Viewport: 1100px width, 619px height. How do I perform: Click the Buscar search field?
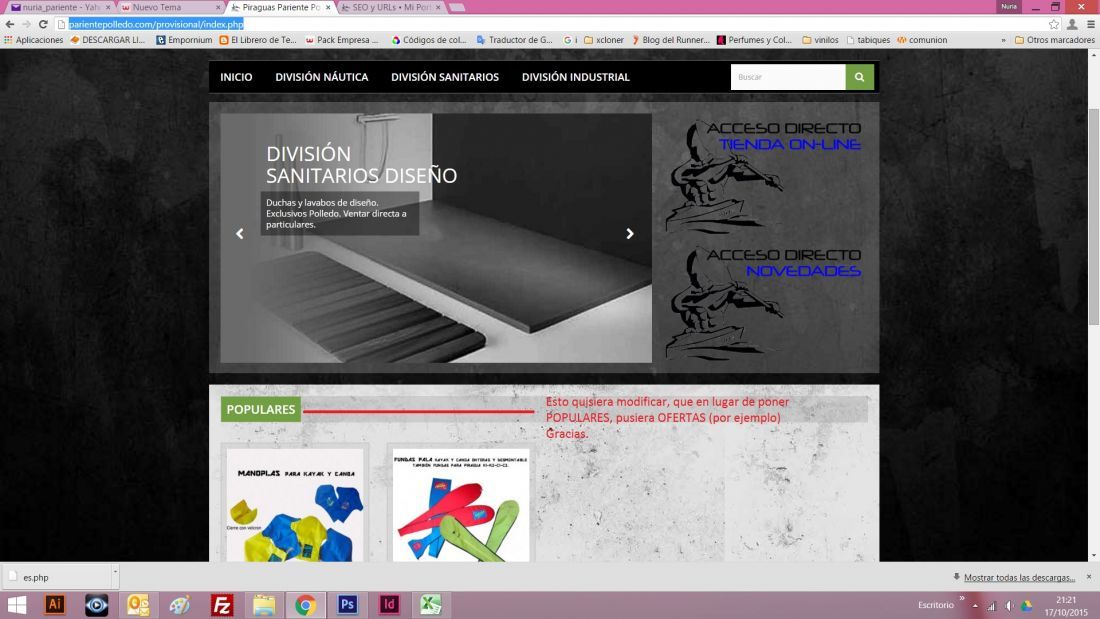788,77
